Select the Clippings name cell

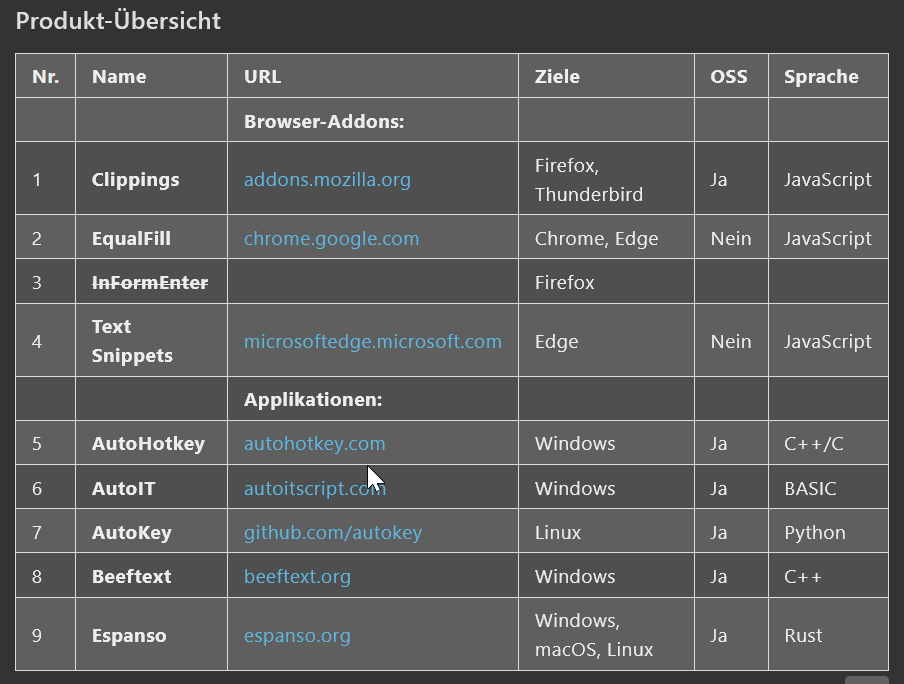click(135, 180)
